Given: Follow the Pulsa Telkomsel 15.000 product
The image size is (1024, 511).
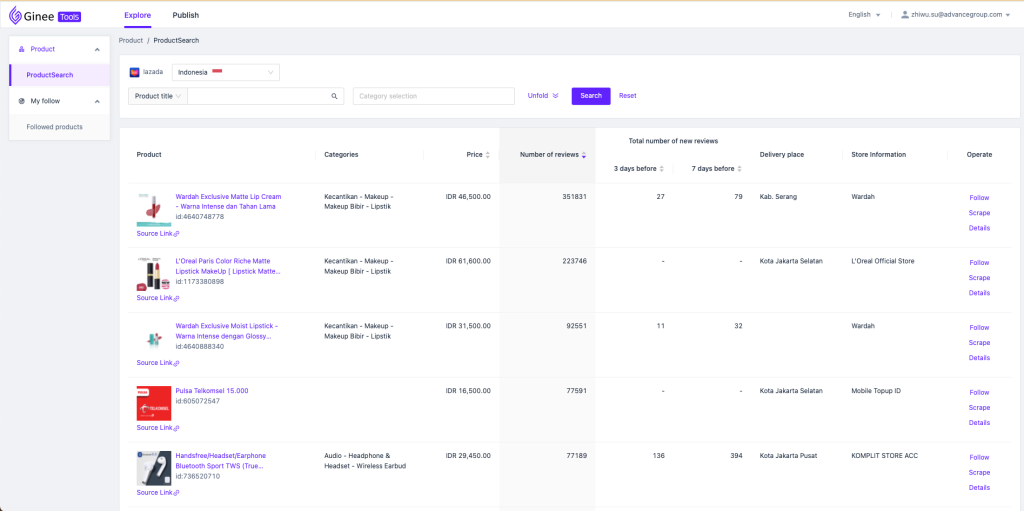Looking at the screenshot, I should pos(979,393).
